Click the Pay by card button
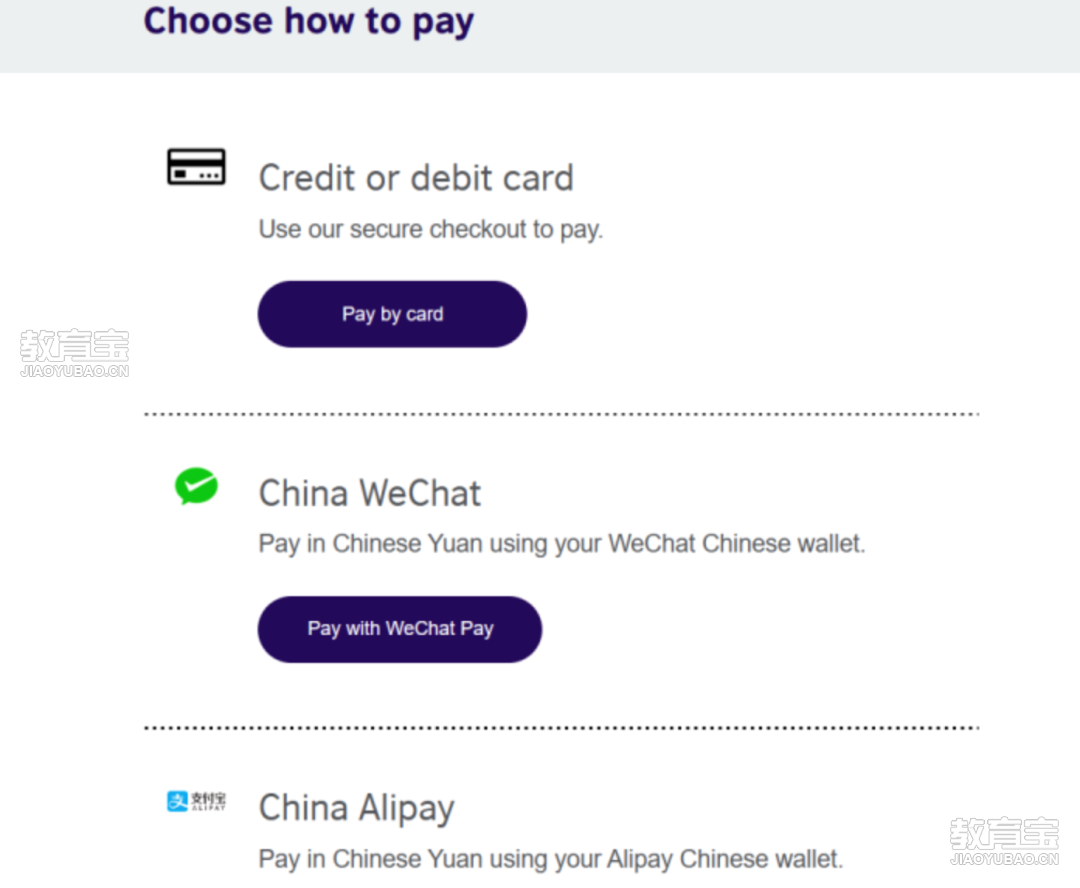 click(x=393, y=314)
